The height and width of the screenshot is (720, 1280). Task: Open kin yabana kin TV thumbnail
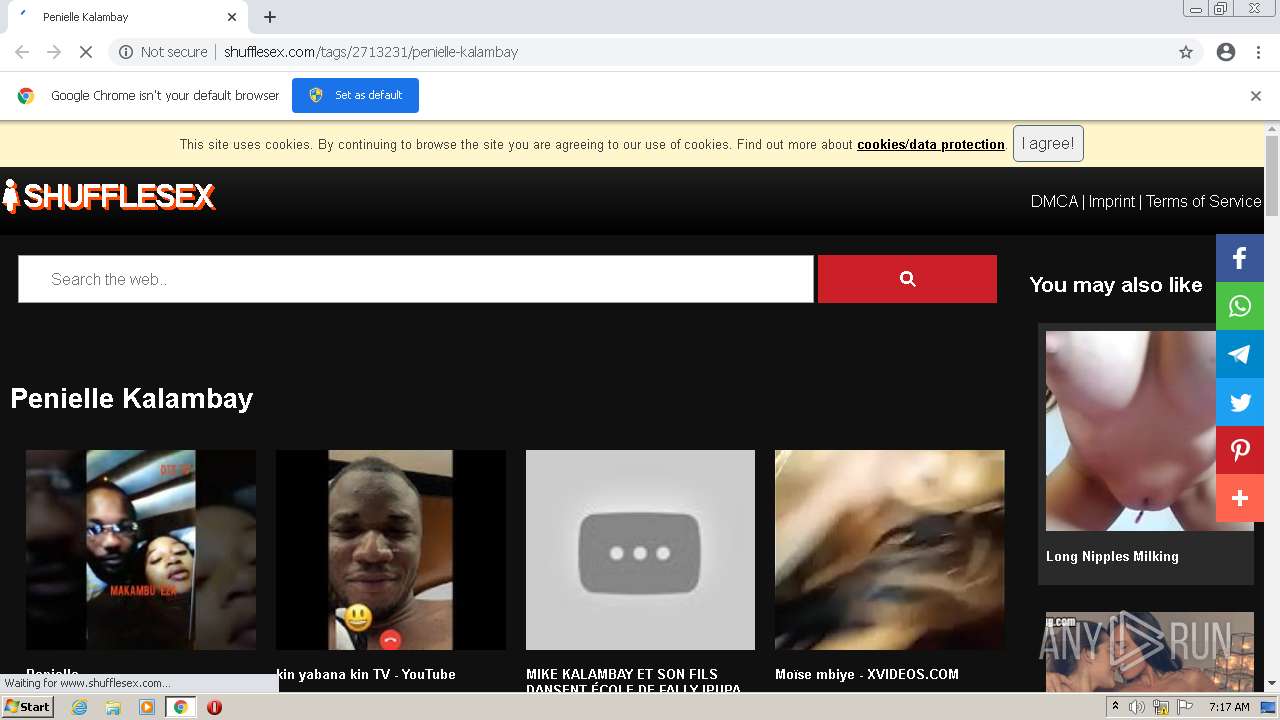coord(391,550)
